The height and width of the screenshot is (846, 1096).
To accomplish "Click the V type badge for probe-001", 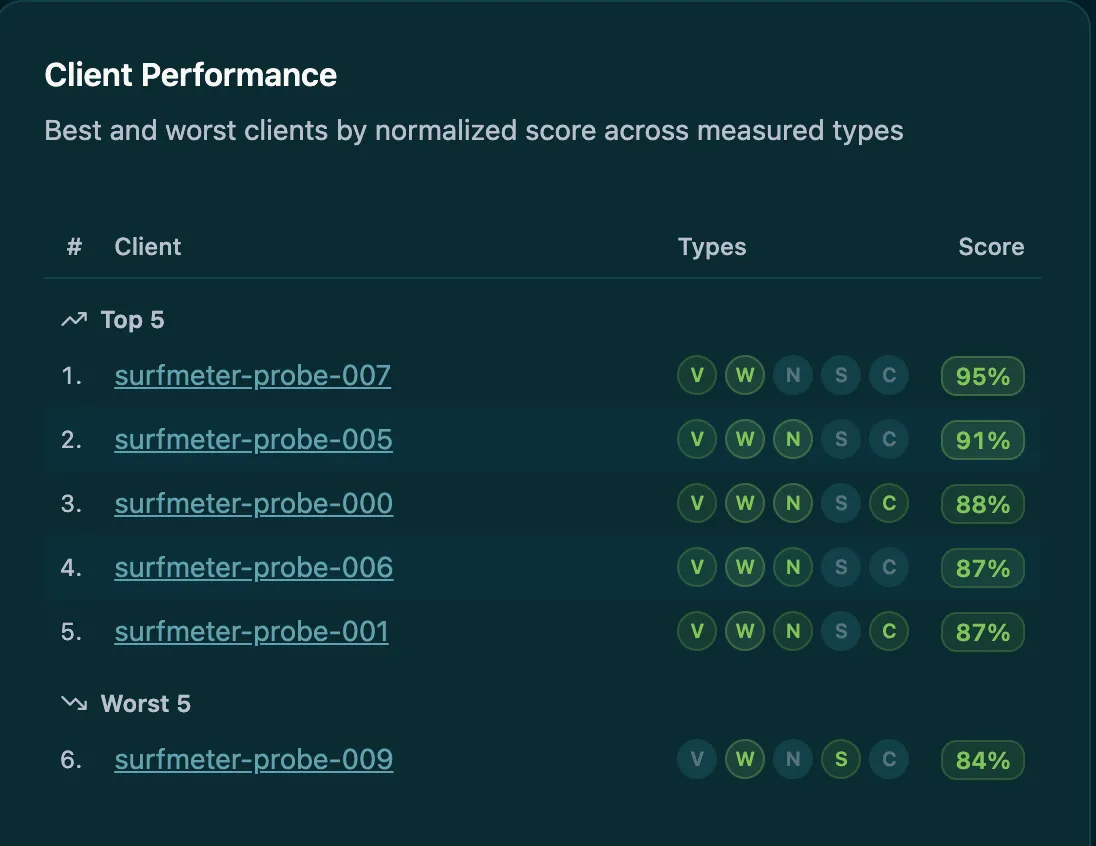I will pyautogui.click(x=697, y=631).
